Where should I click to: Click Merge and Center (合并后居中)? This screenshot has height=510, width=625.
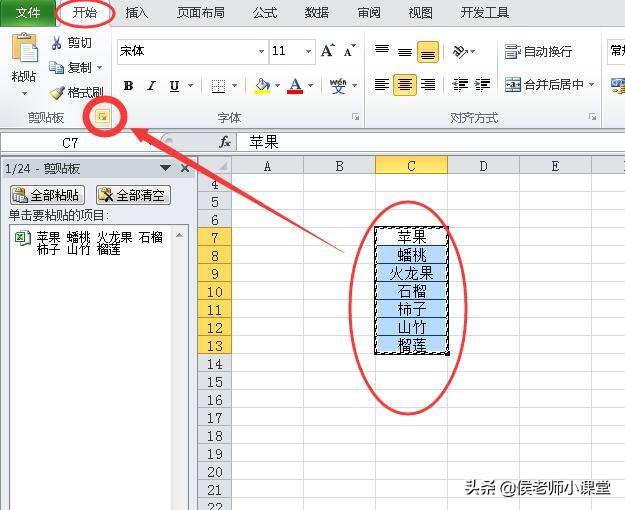(544, 85)
